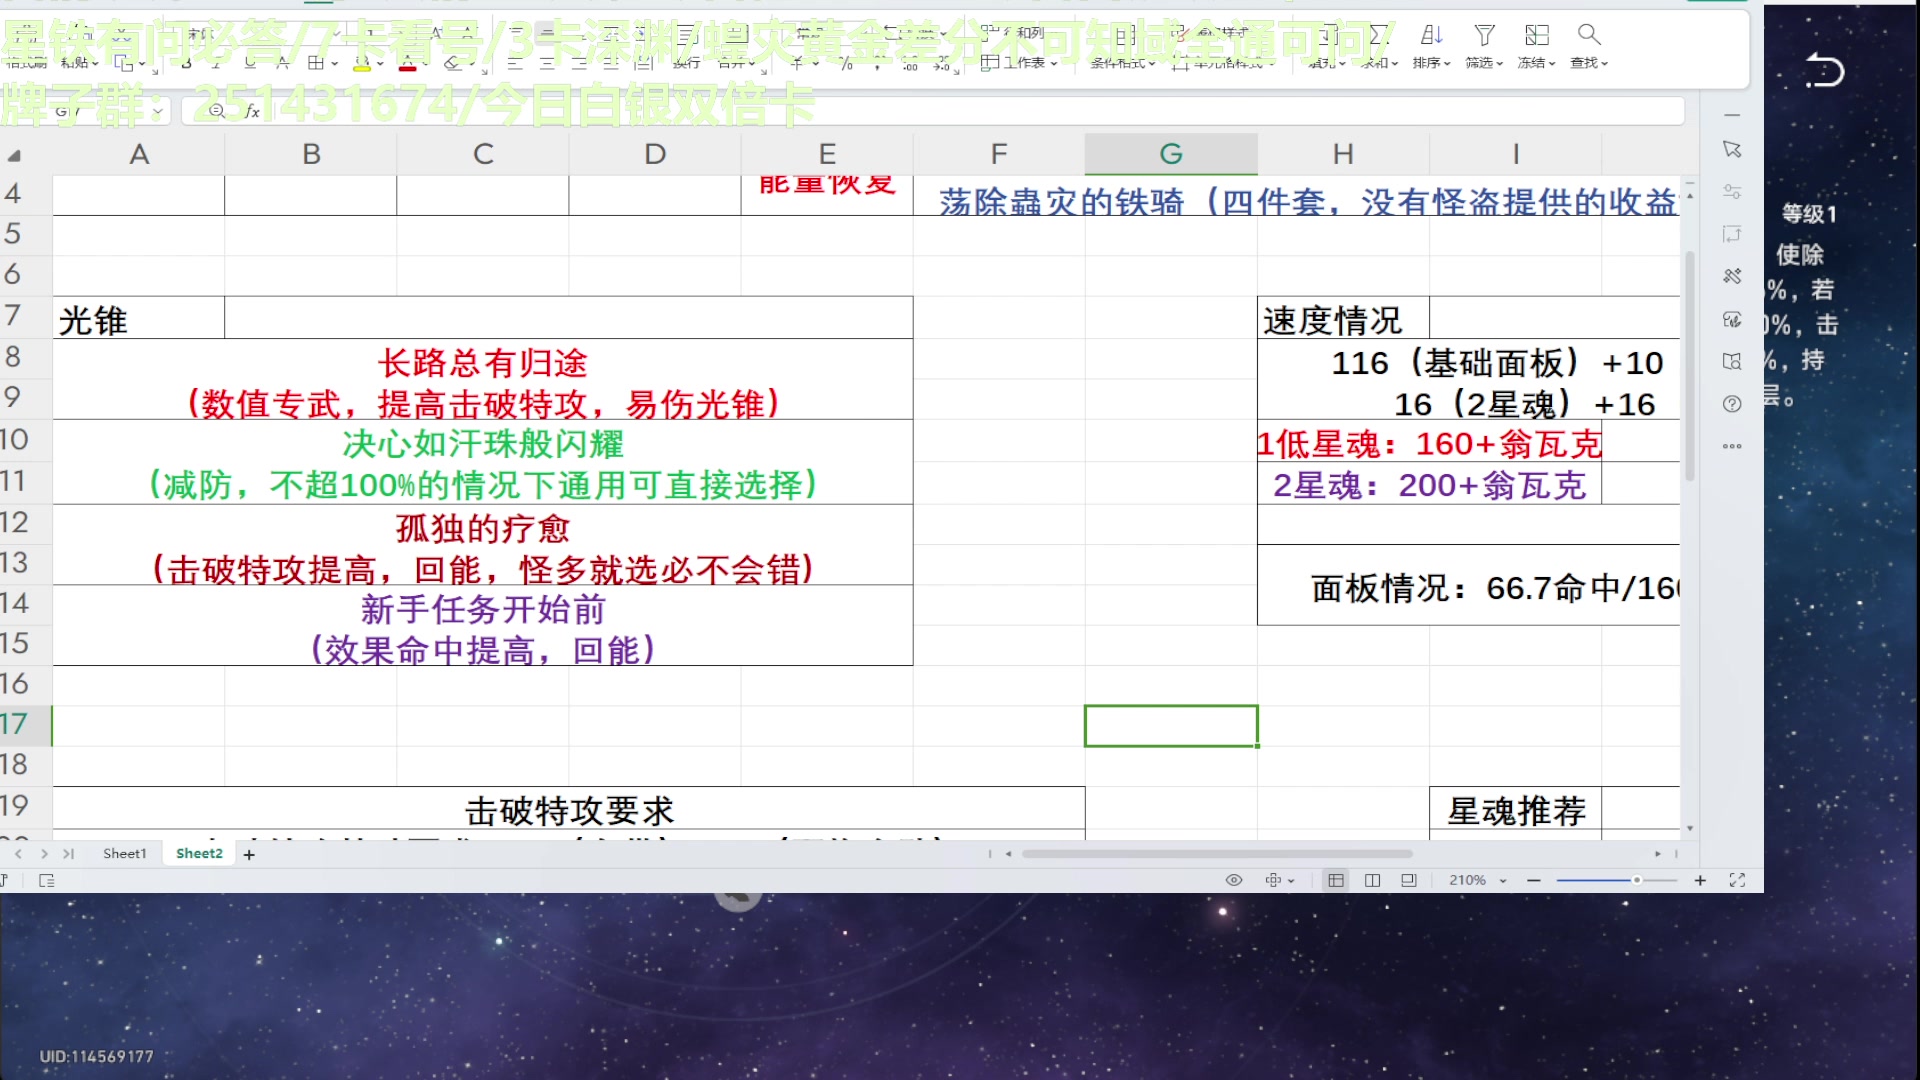Select cell 2星魂：200+翁瓦克
Viewport: 1920px width, 1080px height.
click(1429, 484)
